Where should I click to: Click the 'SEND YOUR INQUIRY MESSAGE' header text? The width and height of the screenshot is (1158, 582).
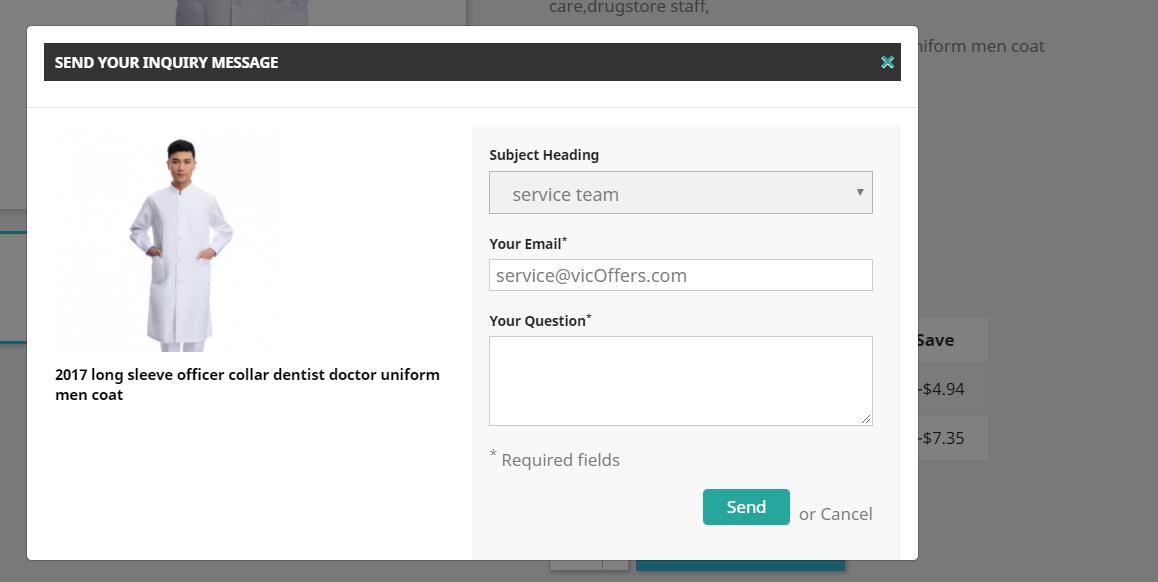[x=166, y=62]
